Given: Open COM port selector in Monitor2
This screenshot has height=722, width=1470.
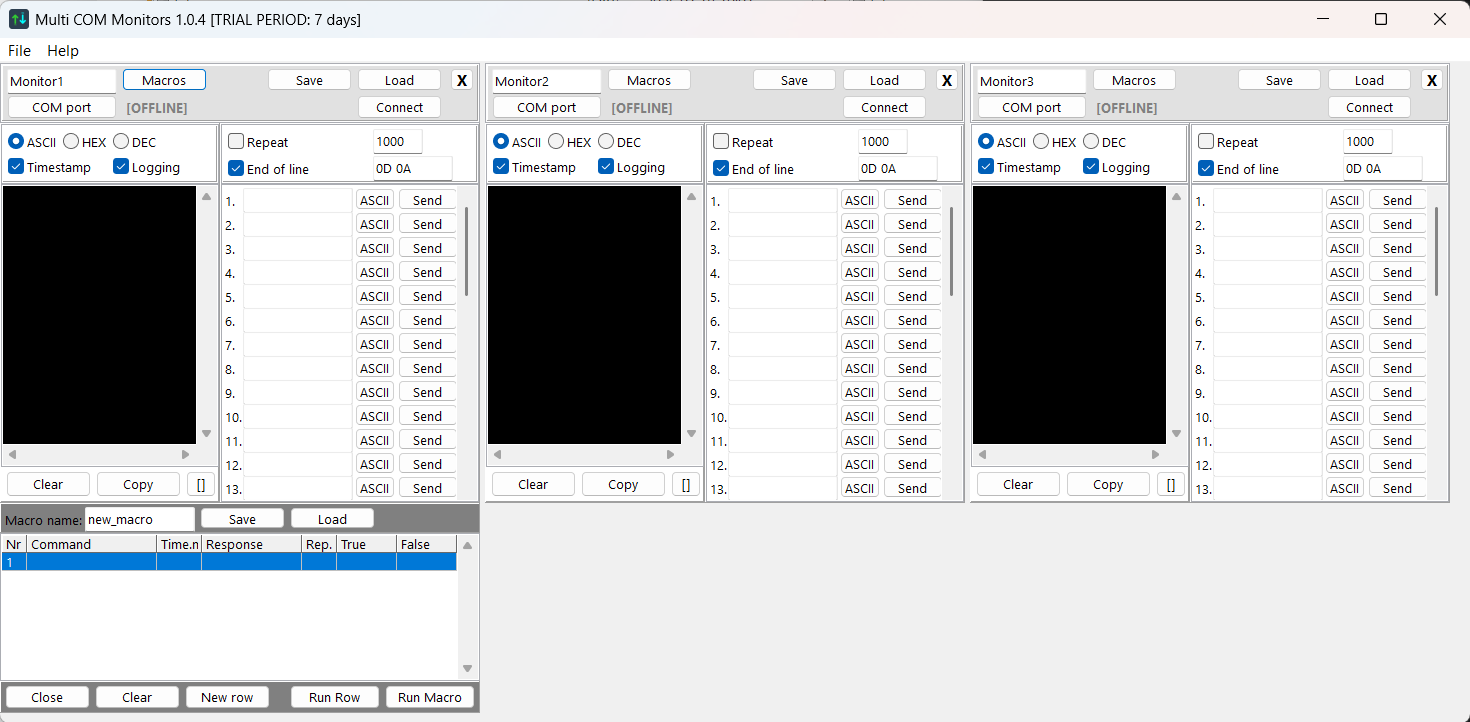Looking at the screenshot, I should [547, 108].
